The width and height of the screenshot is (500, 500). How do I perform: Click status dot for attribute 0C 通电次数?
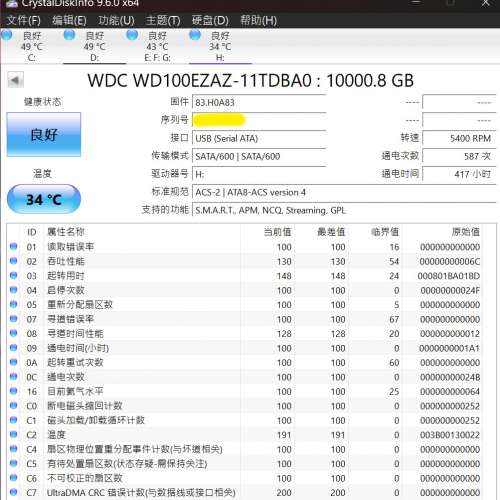click(13, 376)
